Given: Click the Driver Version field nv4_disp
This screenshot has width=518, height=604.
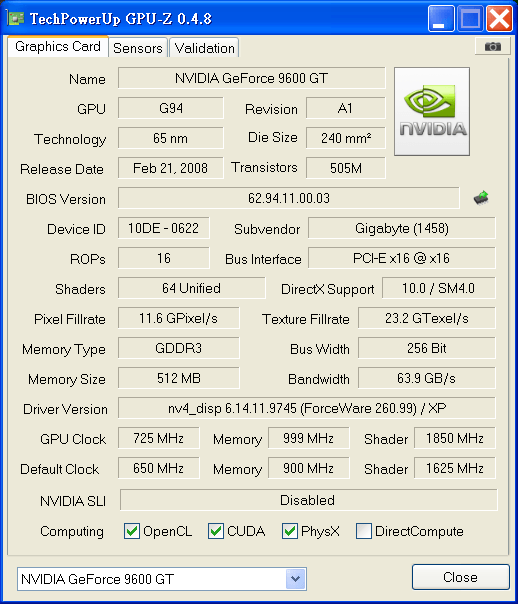Looking at the screenshot, I should tap(307, 408).
